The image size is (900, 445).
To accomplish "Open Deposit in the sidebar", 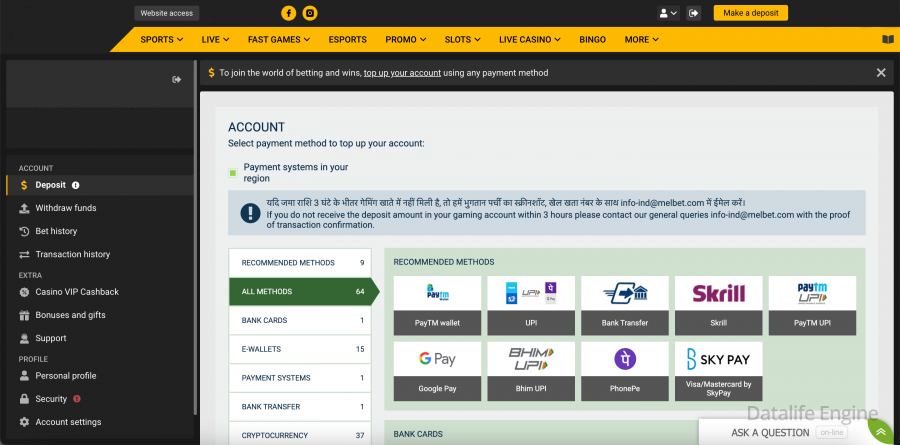I will click(100, 185).
